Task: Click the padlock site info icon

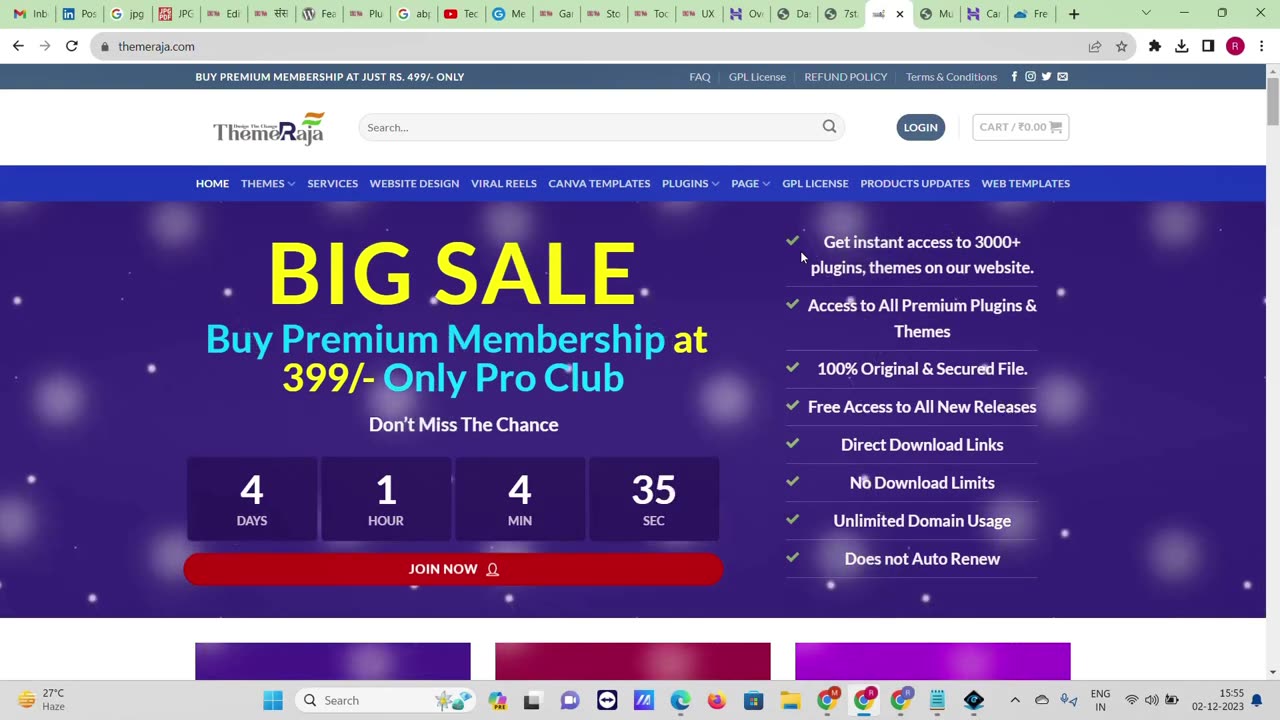Action: (105, 47)
